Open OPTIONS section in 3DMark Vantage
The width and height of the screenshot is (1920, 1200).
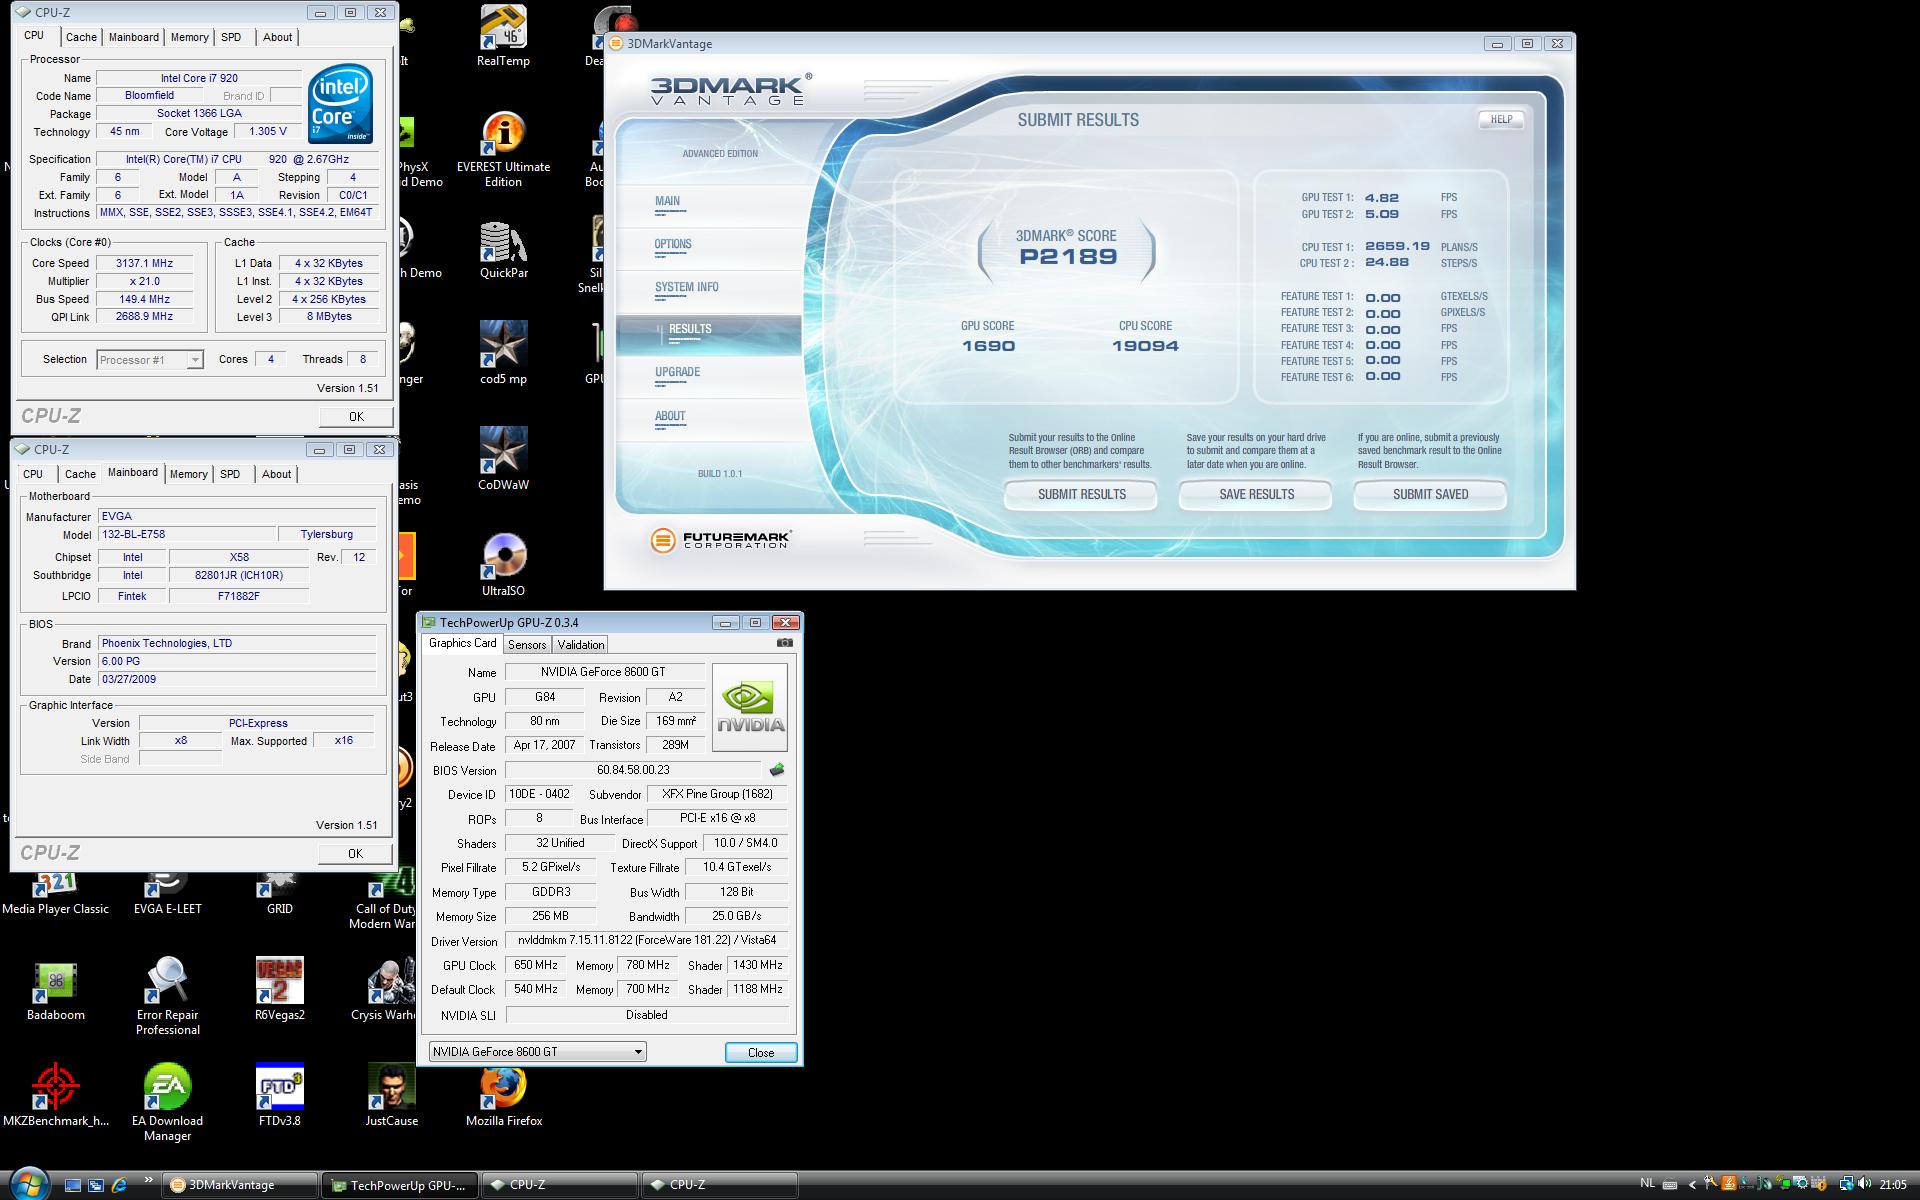(673, 244)
